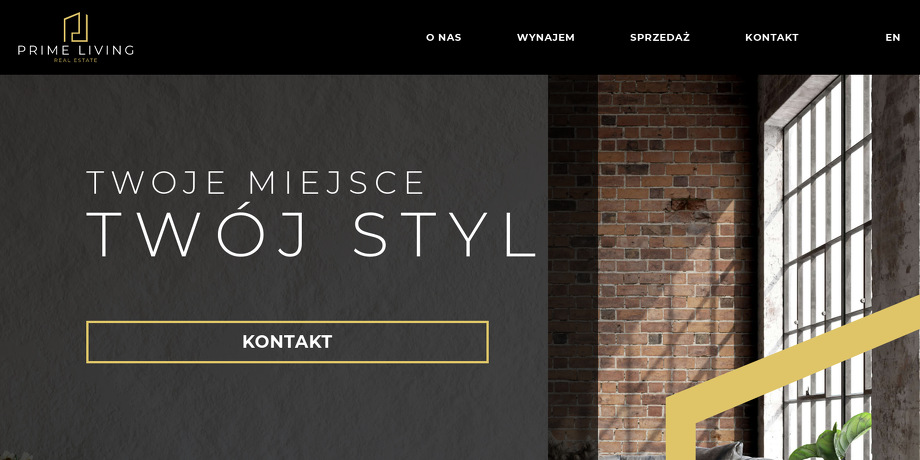Click the REAL ESTATE tagline under logo

[x=76, y=60]
